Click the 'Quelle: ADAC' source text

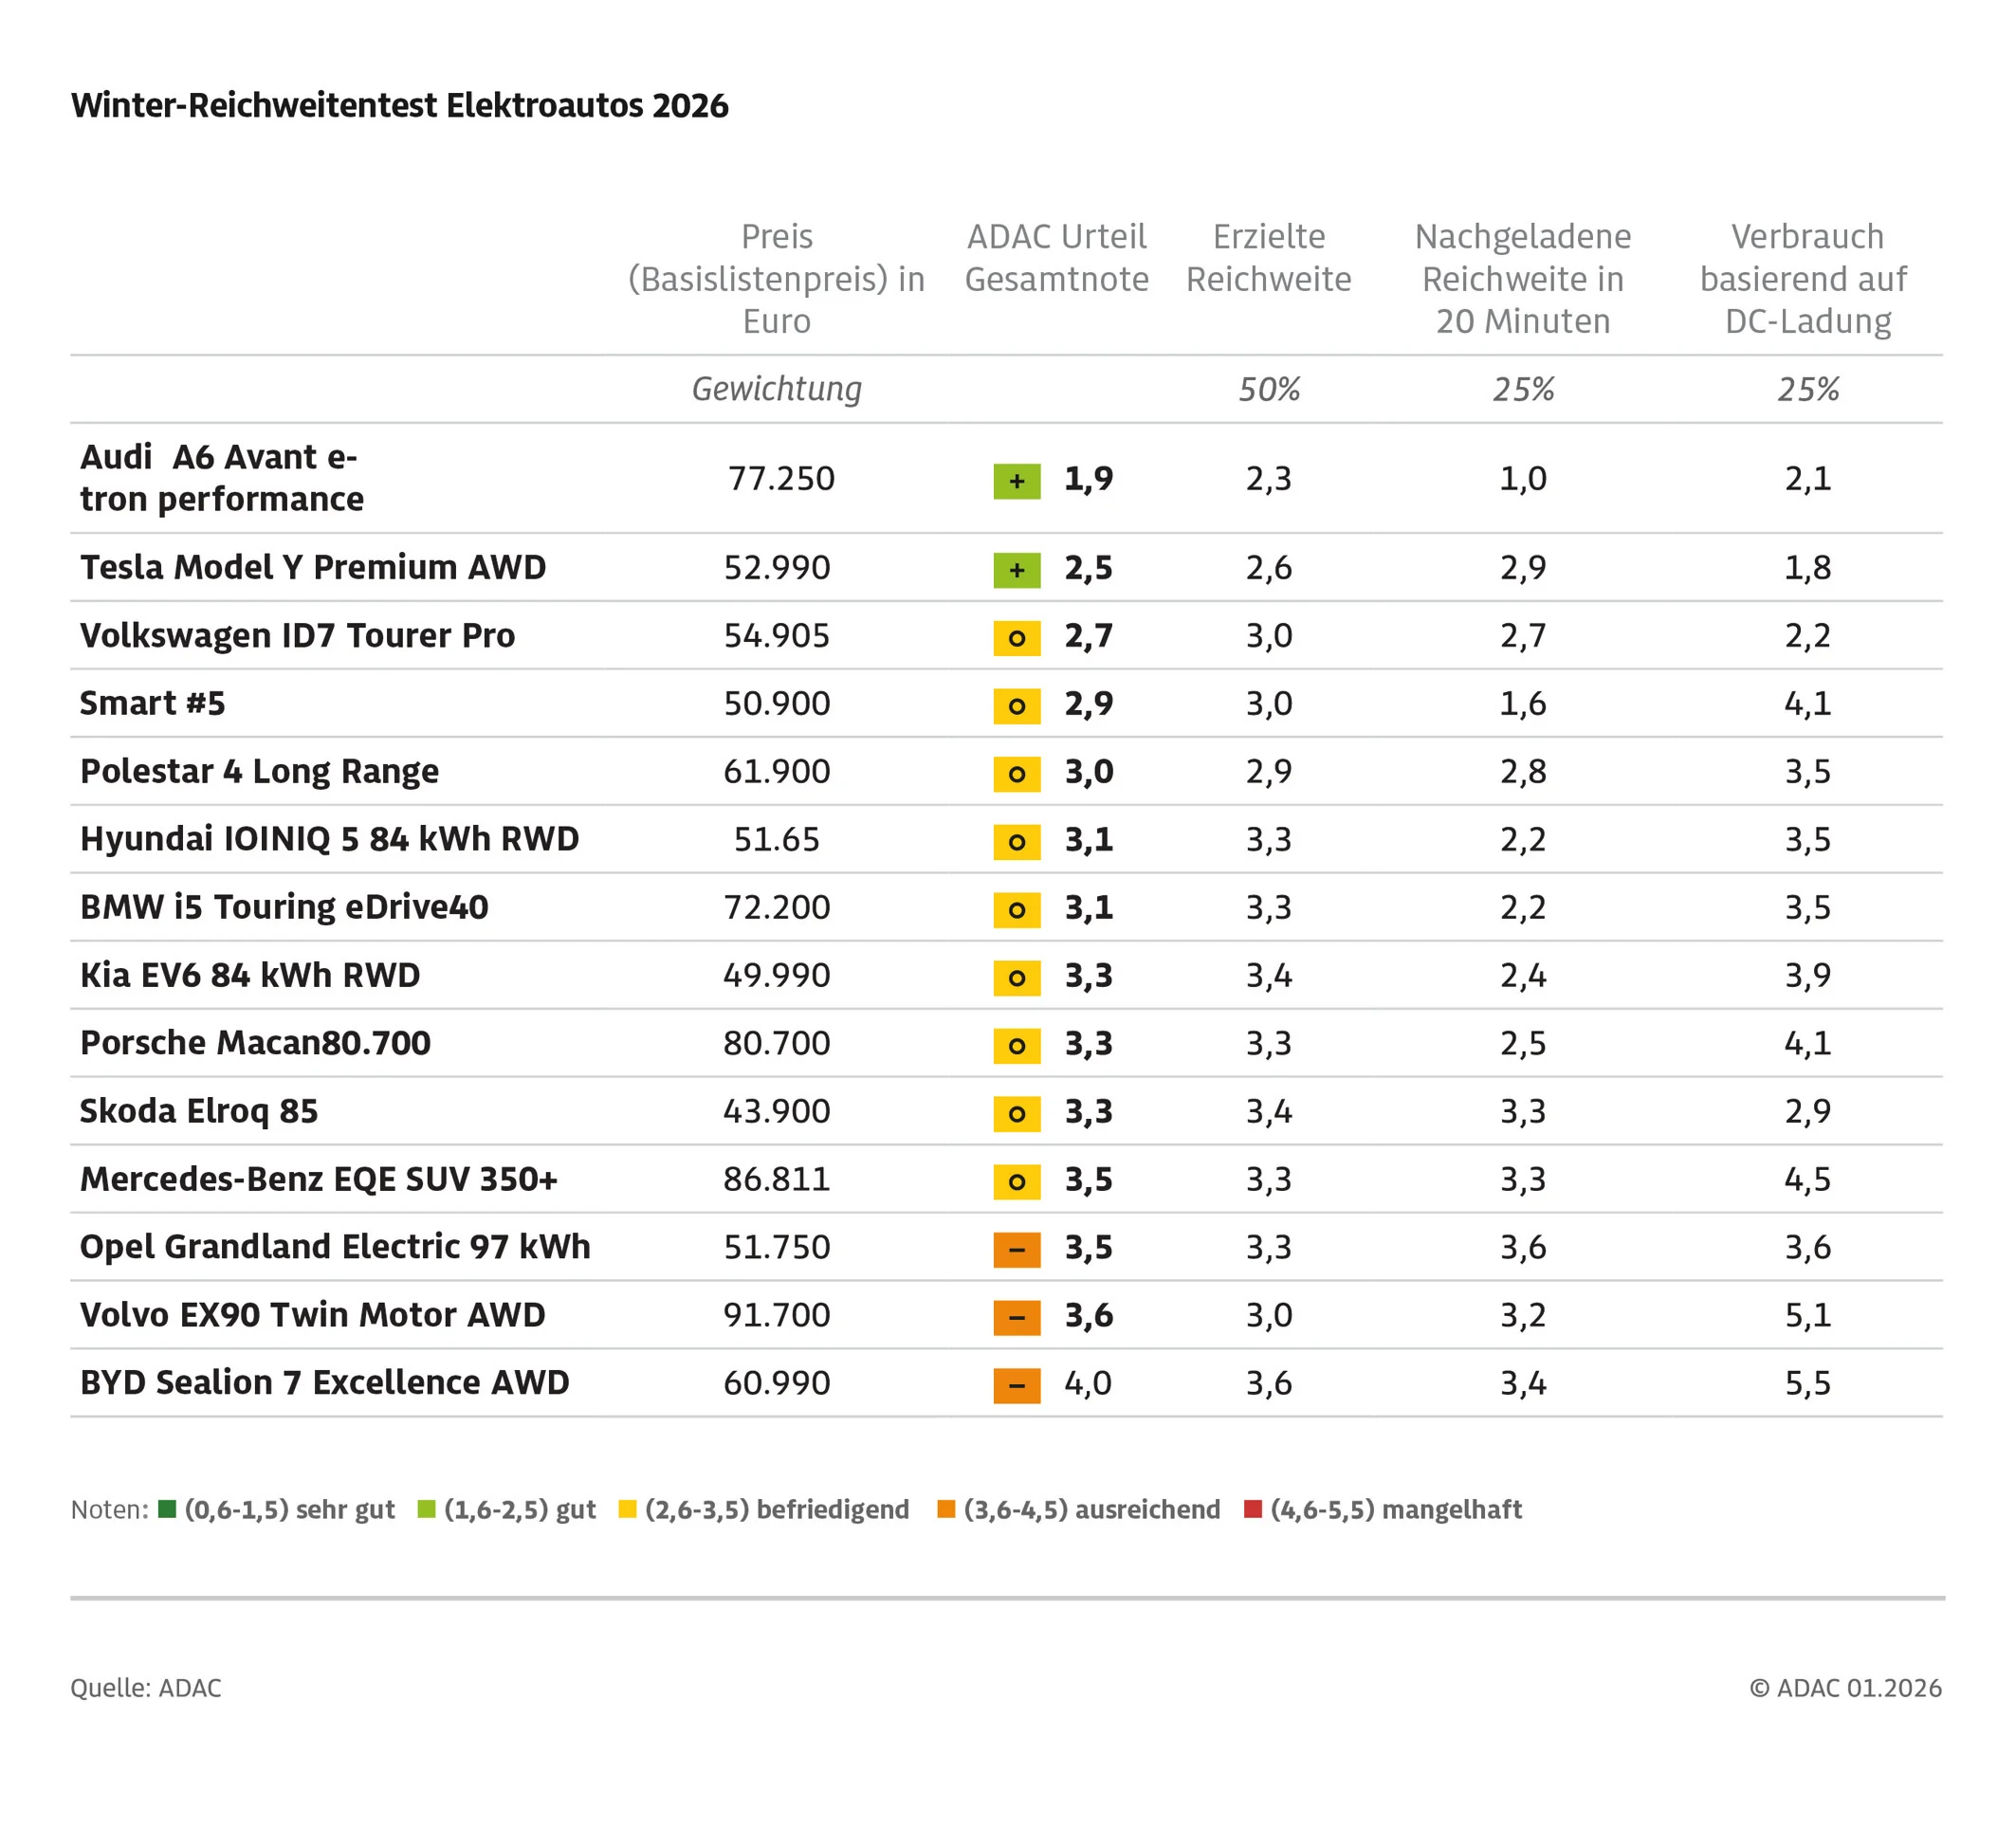click(x=146, y=1688)
